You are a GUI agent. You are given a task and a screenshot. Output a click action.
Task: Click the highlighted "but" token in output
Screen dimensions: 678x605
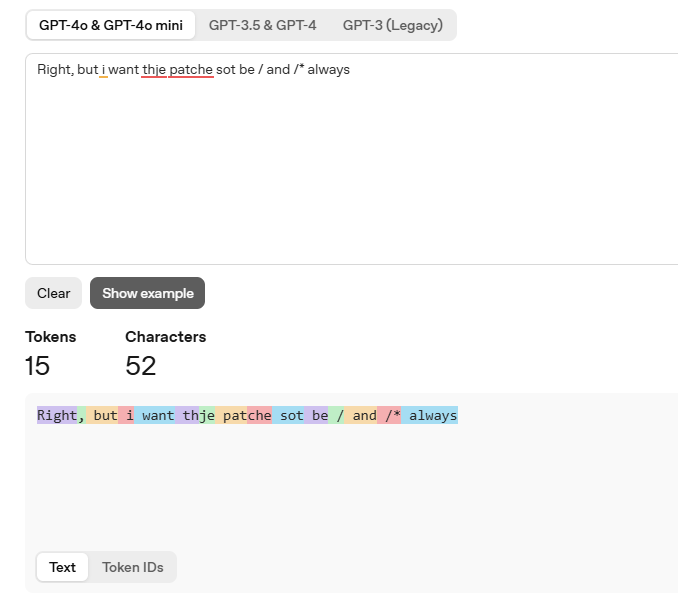tap(103, 415)
